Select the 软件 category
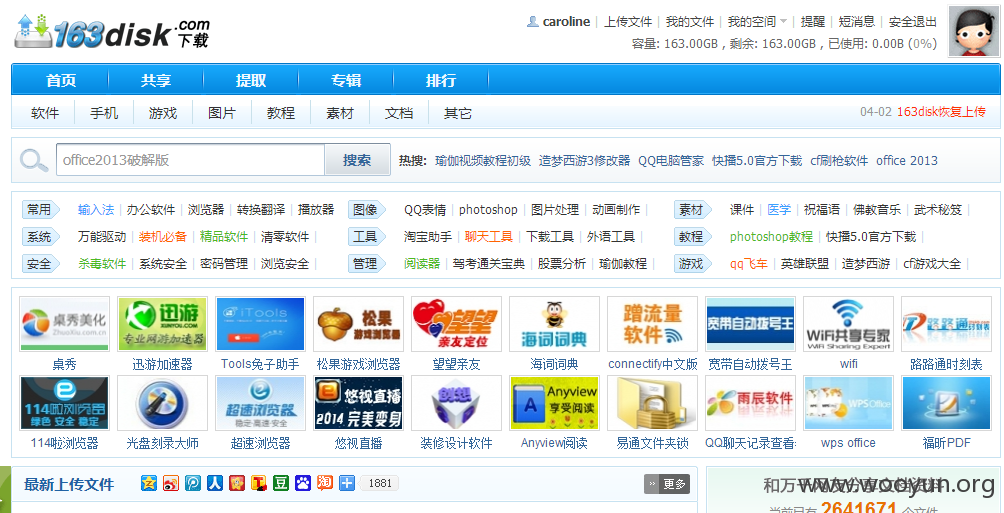Screen dimensions: 1004x513 45,113
